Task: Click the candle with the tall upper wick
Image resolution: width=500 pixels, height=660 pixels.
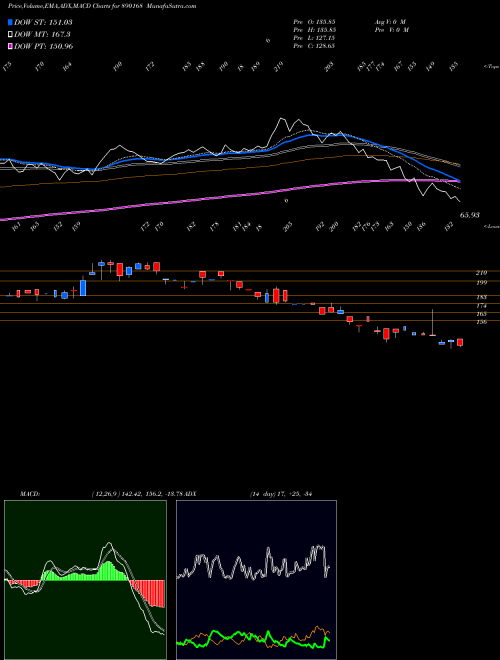Action: click(433, 323)
